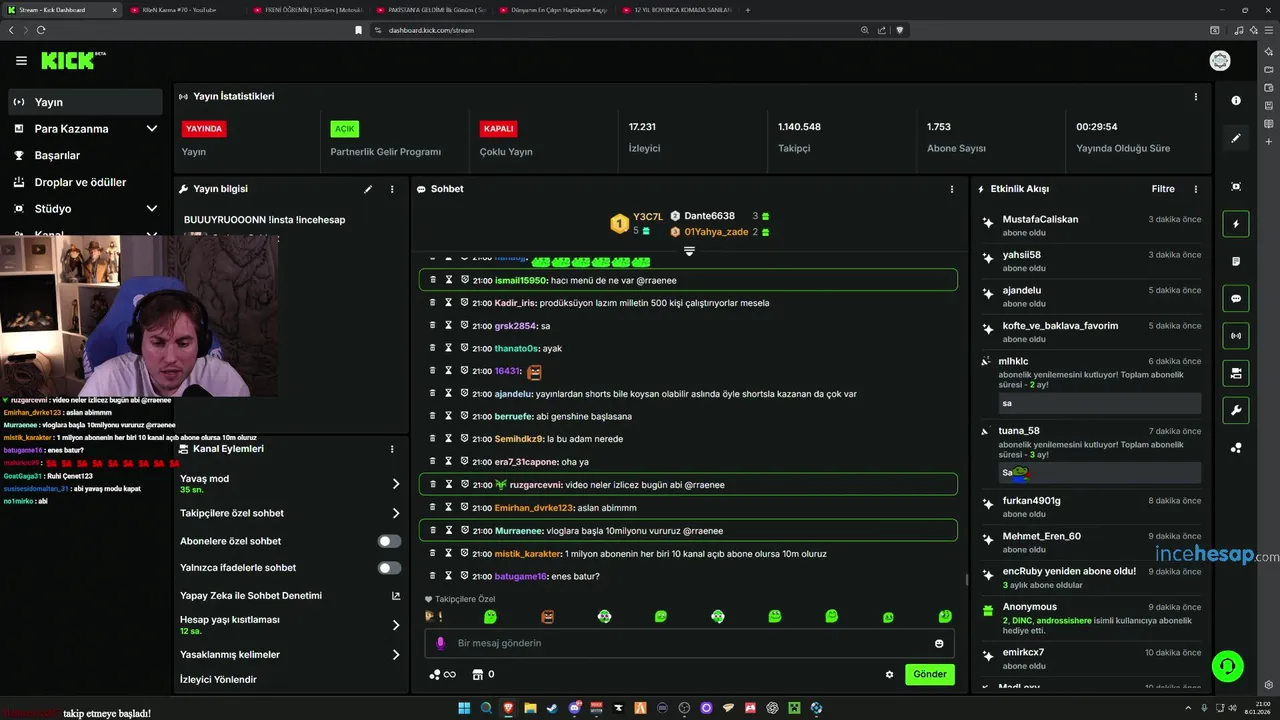Click the camera icon in right sidebar
This screenshot has height=720, width=1280.
coord(1236,373)
